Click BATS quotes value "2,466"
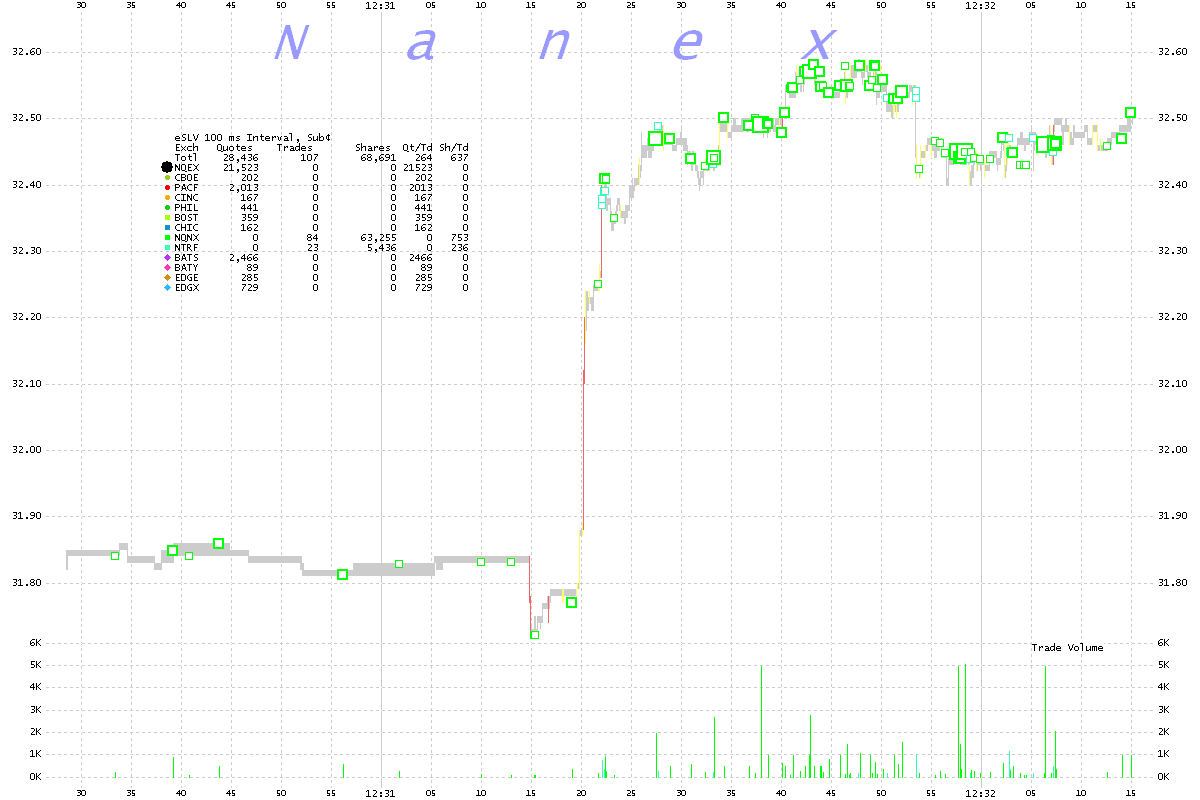 tap(244, 258)
